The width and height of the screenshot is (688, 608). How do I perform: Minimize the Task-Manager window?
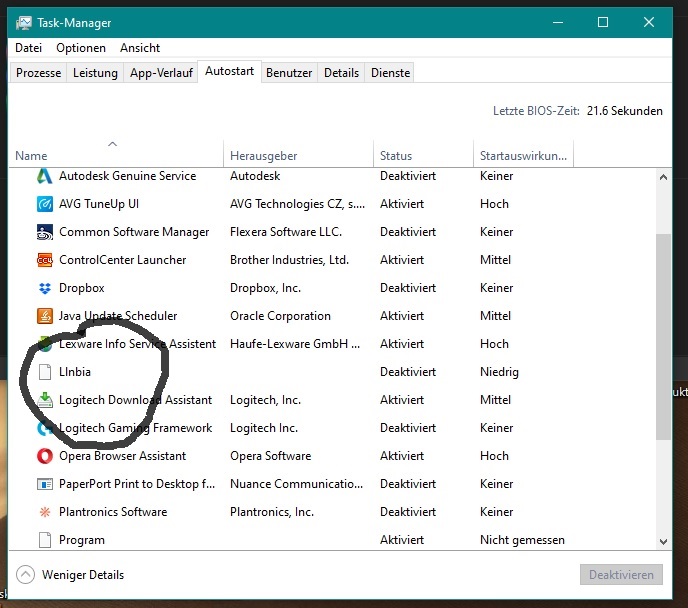tap(558, 22)
